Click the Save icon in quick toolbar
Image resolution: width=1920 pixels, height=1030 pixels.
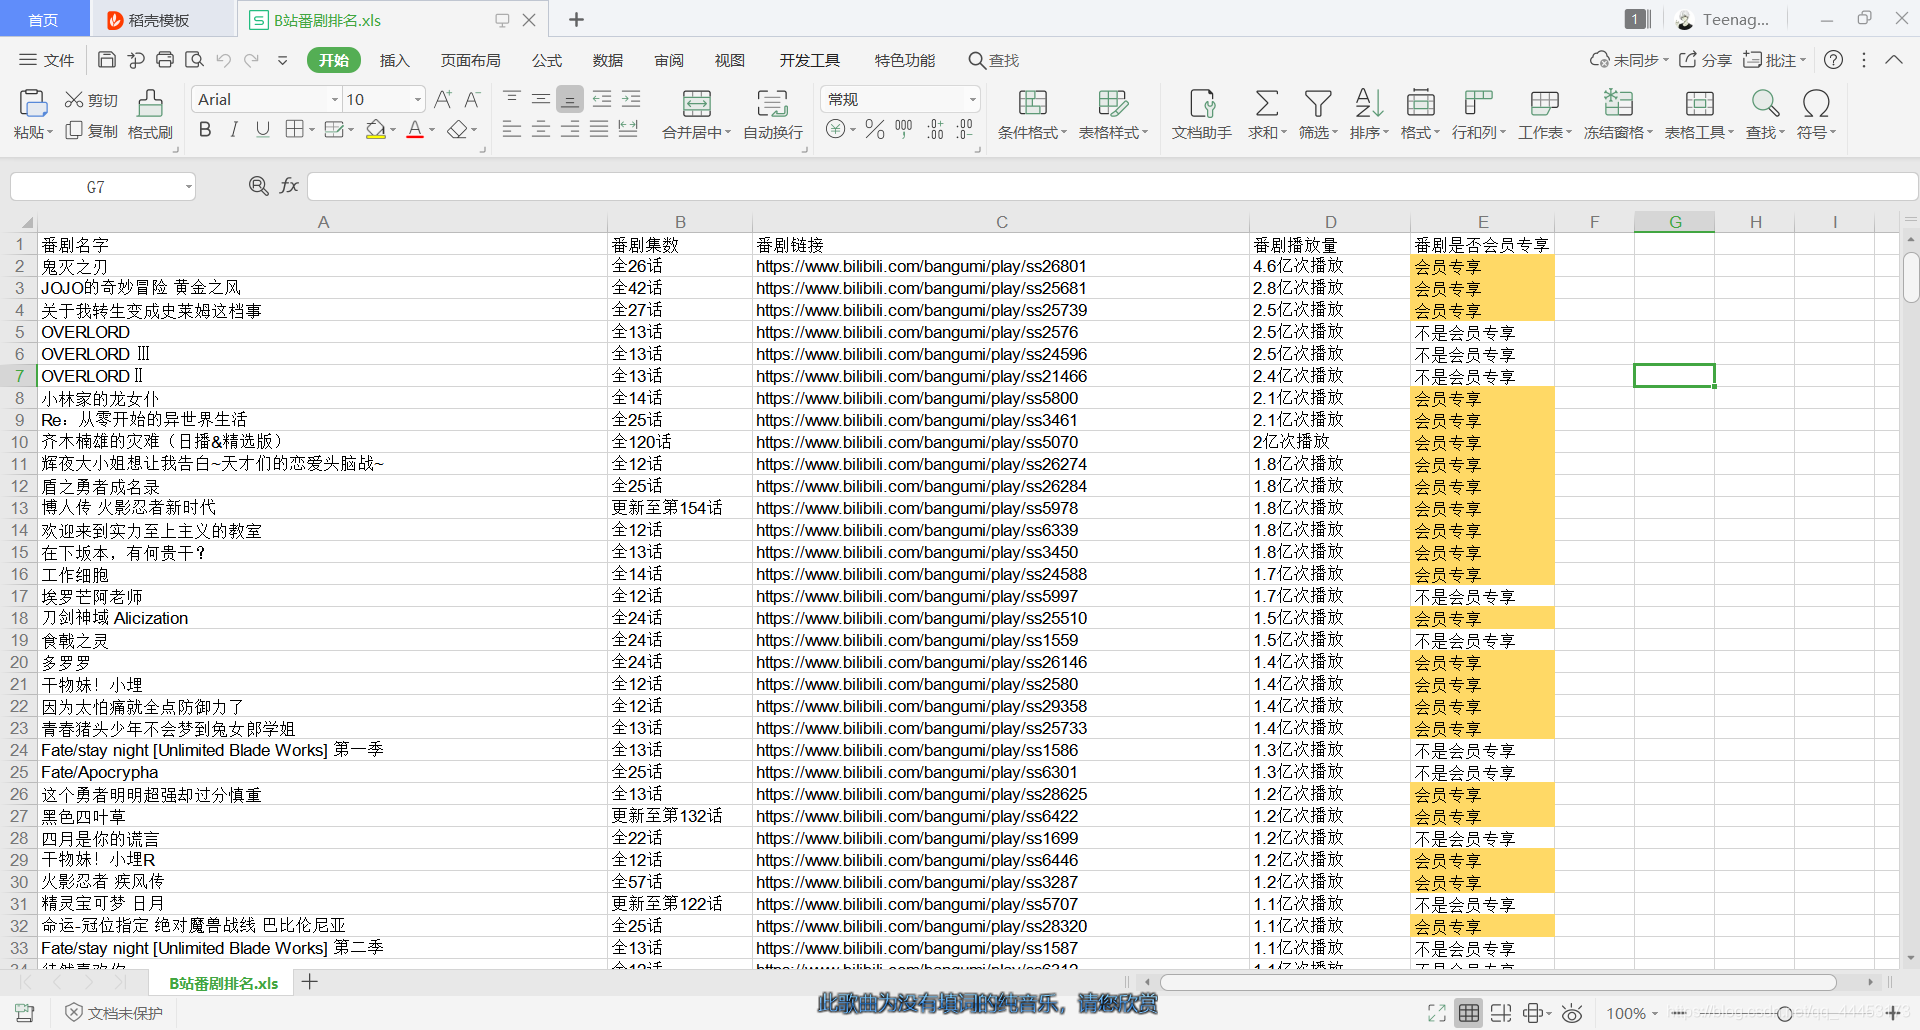[x=107, y=60]
